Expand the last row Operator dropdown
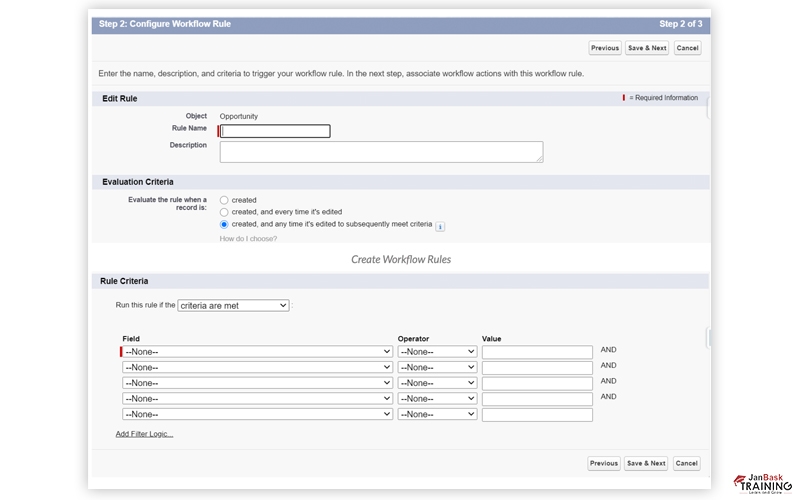The width and height of the screenshot is (800, 500). 437,415
